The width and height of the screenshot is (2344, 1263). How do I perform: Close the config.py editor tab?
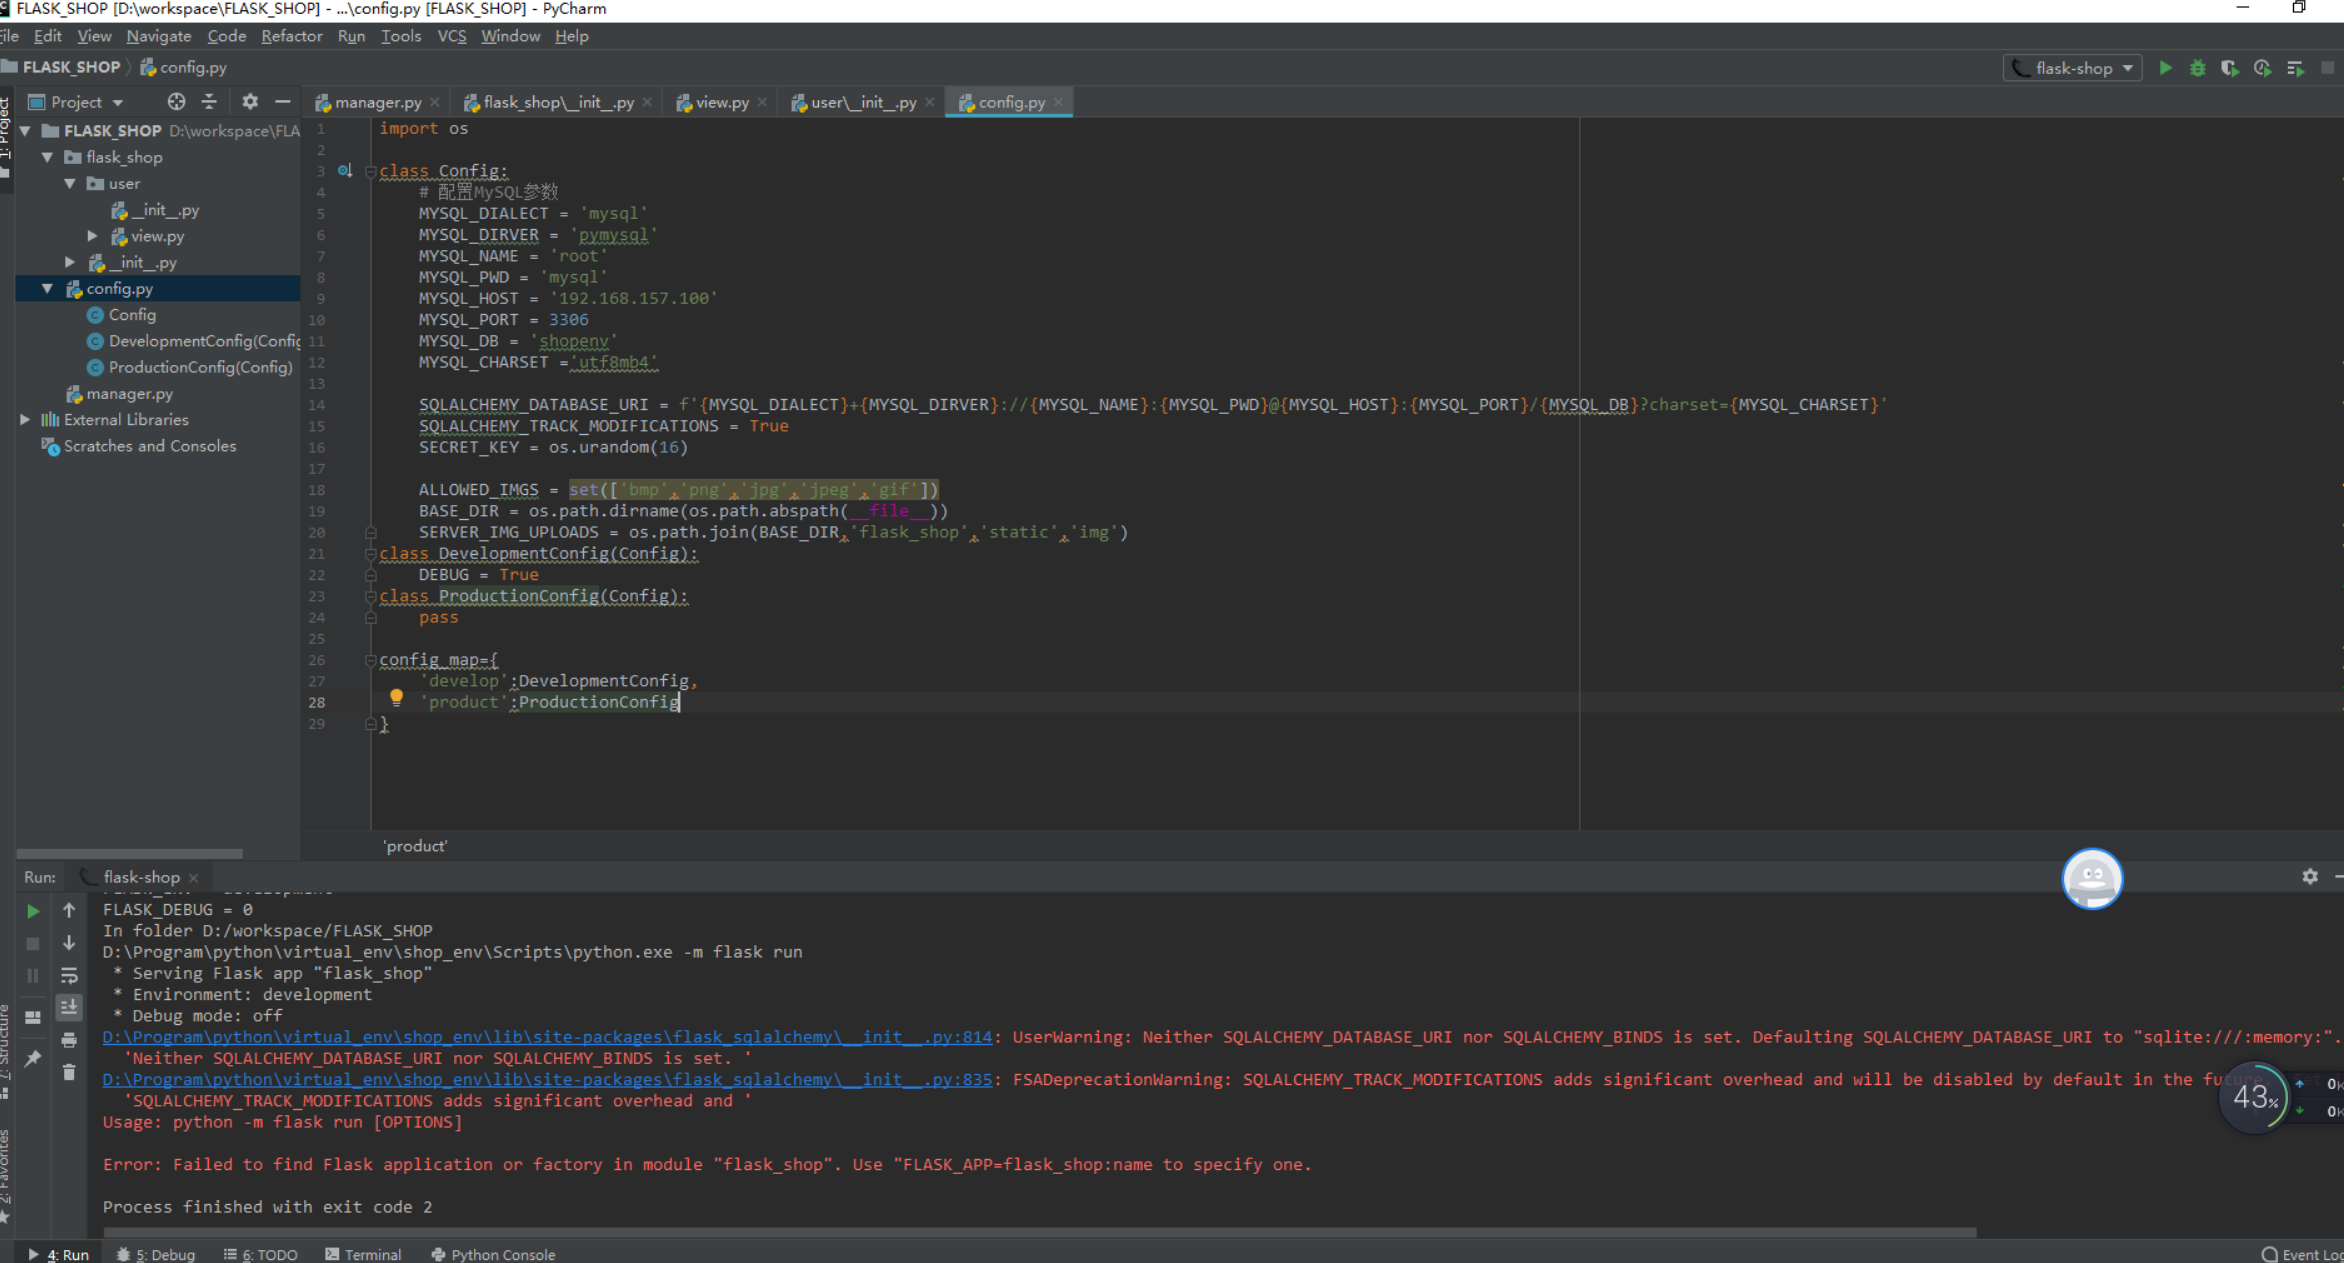(x=1058, y=102)
